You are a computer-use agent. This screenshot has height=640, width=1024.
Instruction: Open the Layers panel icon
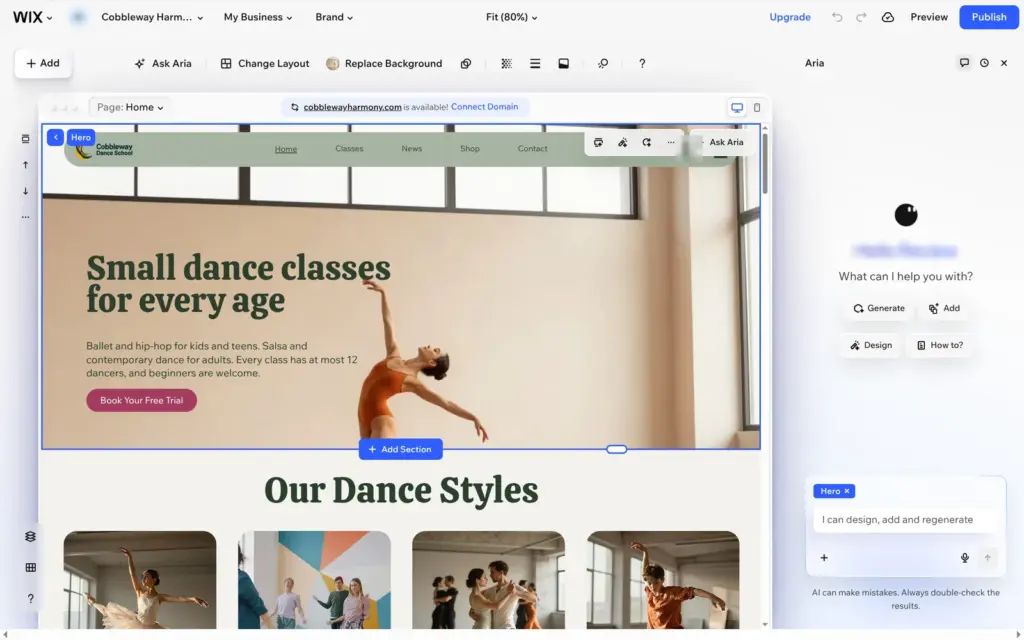[x=30, y=536]
